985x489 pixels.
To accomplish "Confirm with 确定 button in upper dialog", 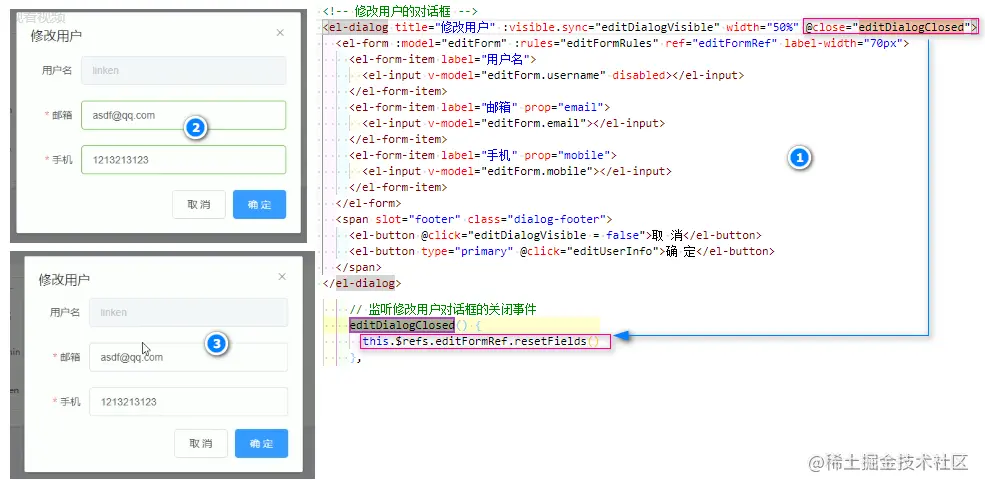I will click(259, 205).
